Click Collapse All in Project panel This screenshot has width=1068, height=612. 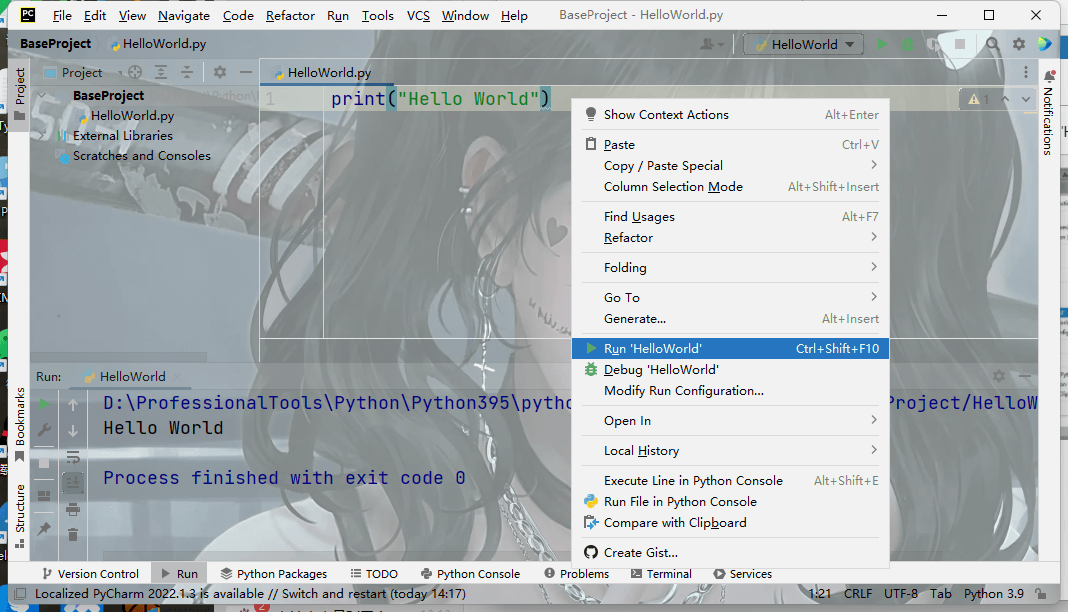tap(187, 72)
